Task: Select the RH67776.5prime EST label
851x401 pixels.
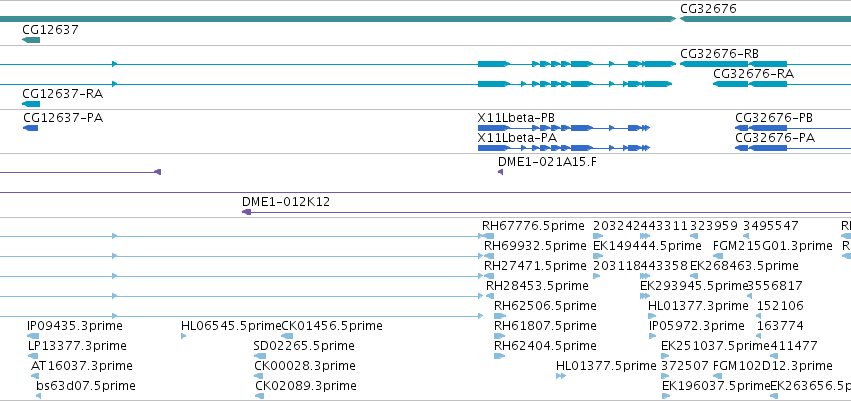Action: click(534, 226)
